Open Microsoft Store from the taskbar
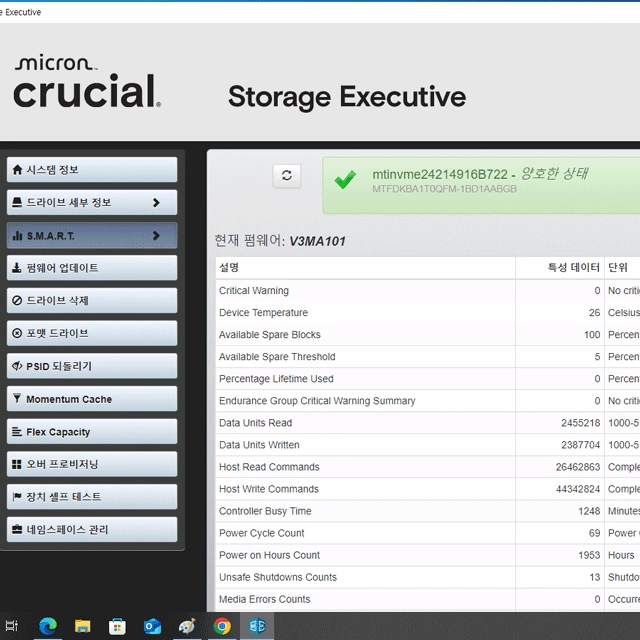640x640 pixels. (117, 626)
